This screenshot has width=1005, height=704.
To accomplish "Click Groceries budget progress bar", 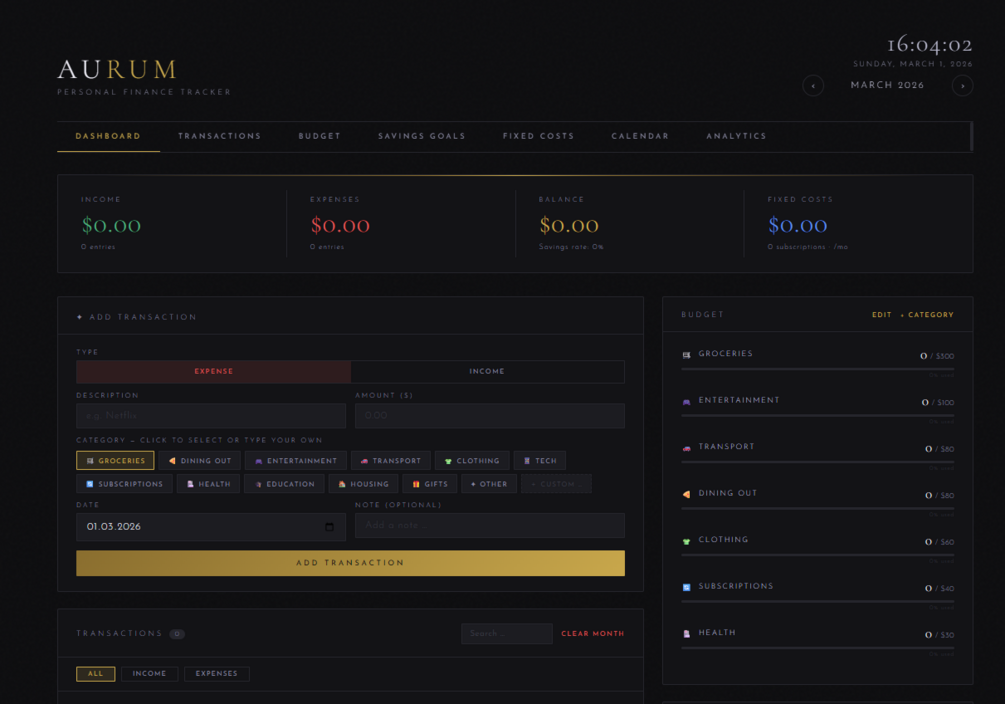I will [x=818, y=369].
